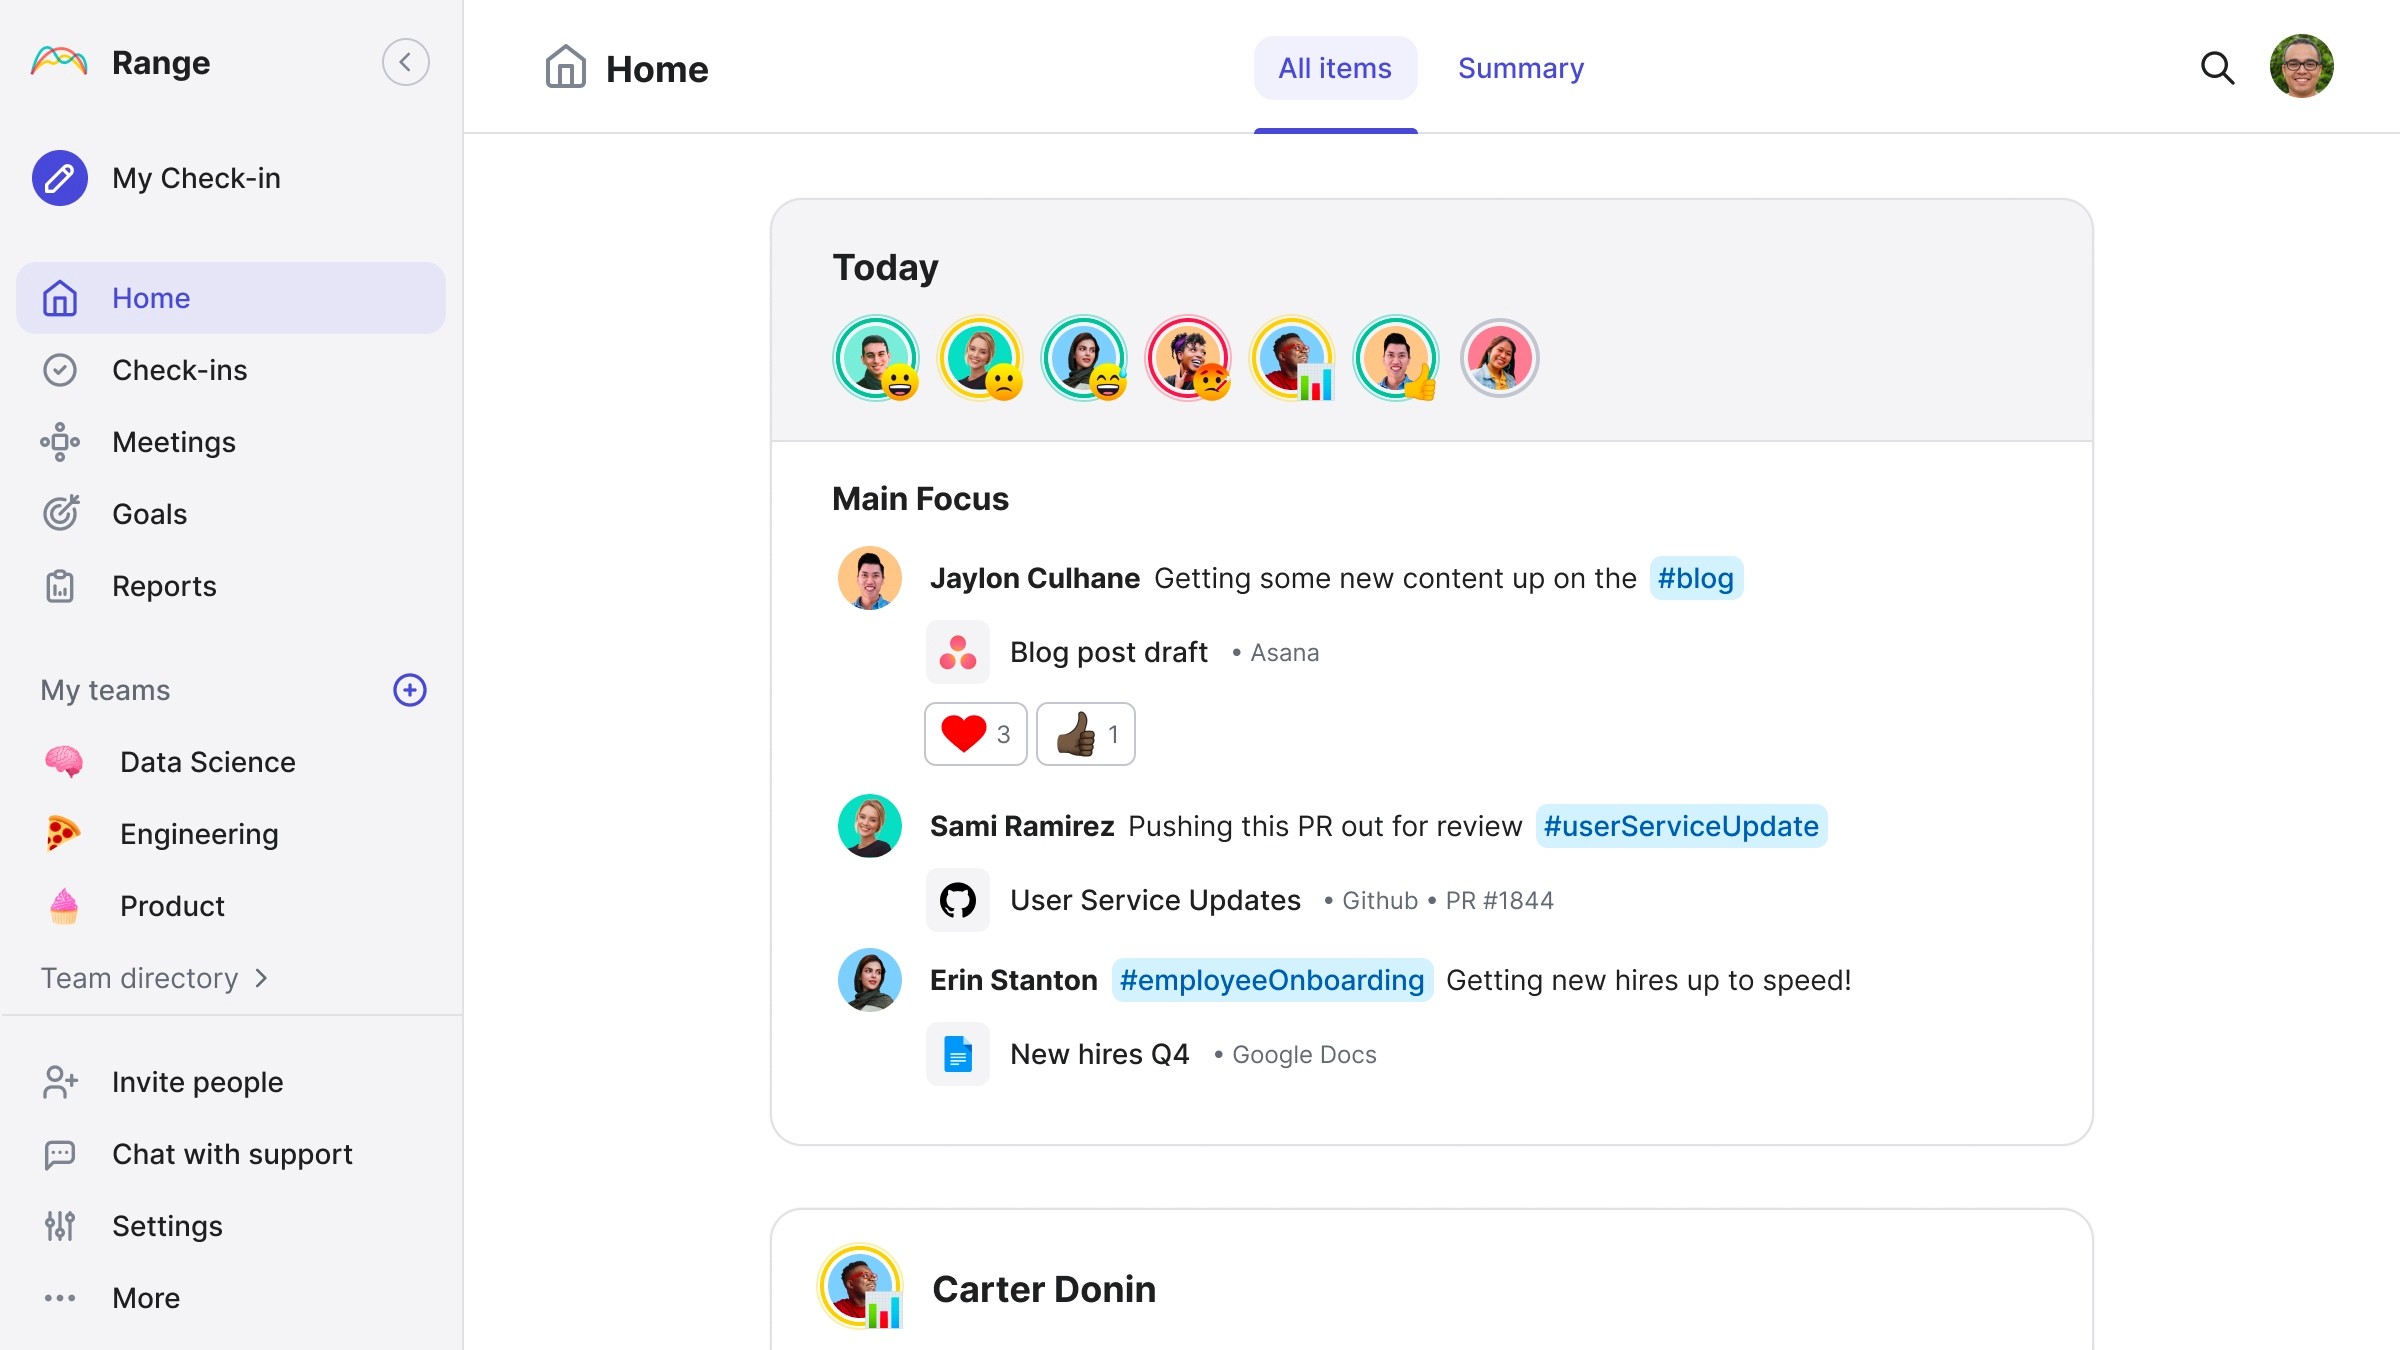This screenshot has height=1350, width=2400.
Task: Expand the Team directory chevron
Action: click(x=262, y=978)
